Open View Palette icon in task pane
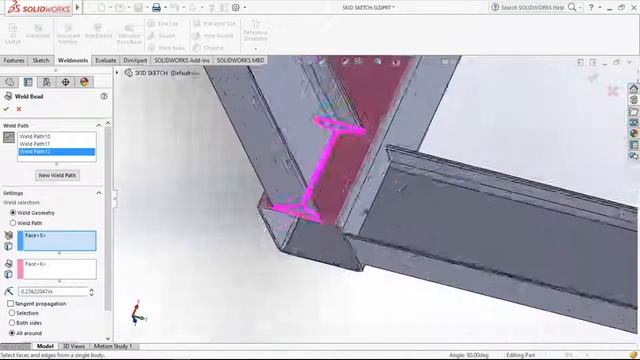This screenshot has width=640, height=360. pyautogui.click(x=634, y=122)
